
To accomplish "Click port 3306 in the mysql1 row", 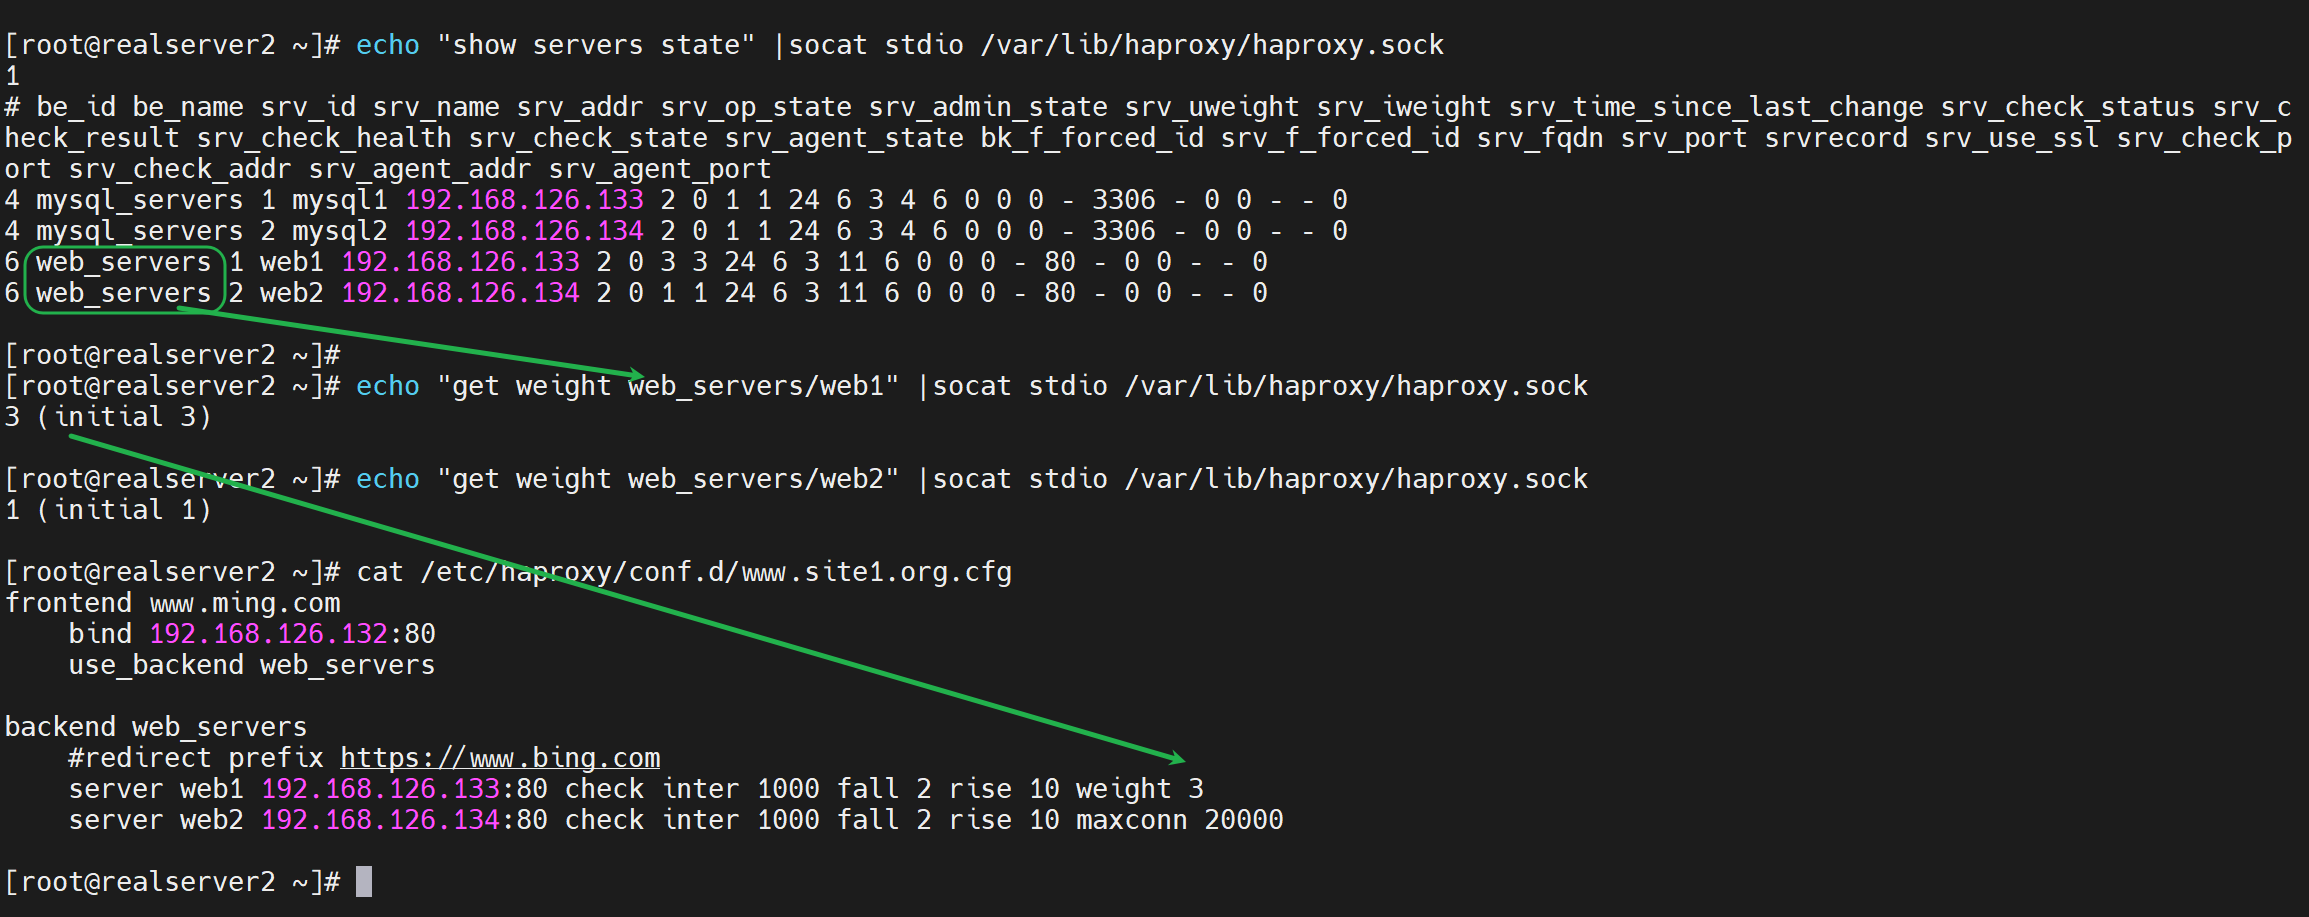I will coord(1123,200).
